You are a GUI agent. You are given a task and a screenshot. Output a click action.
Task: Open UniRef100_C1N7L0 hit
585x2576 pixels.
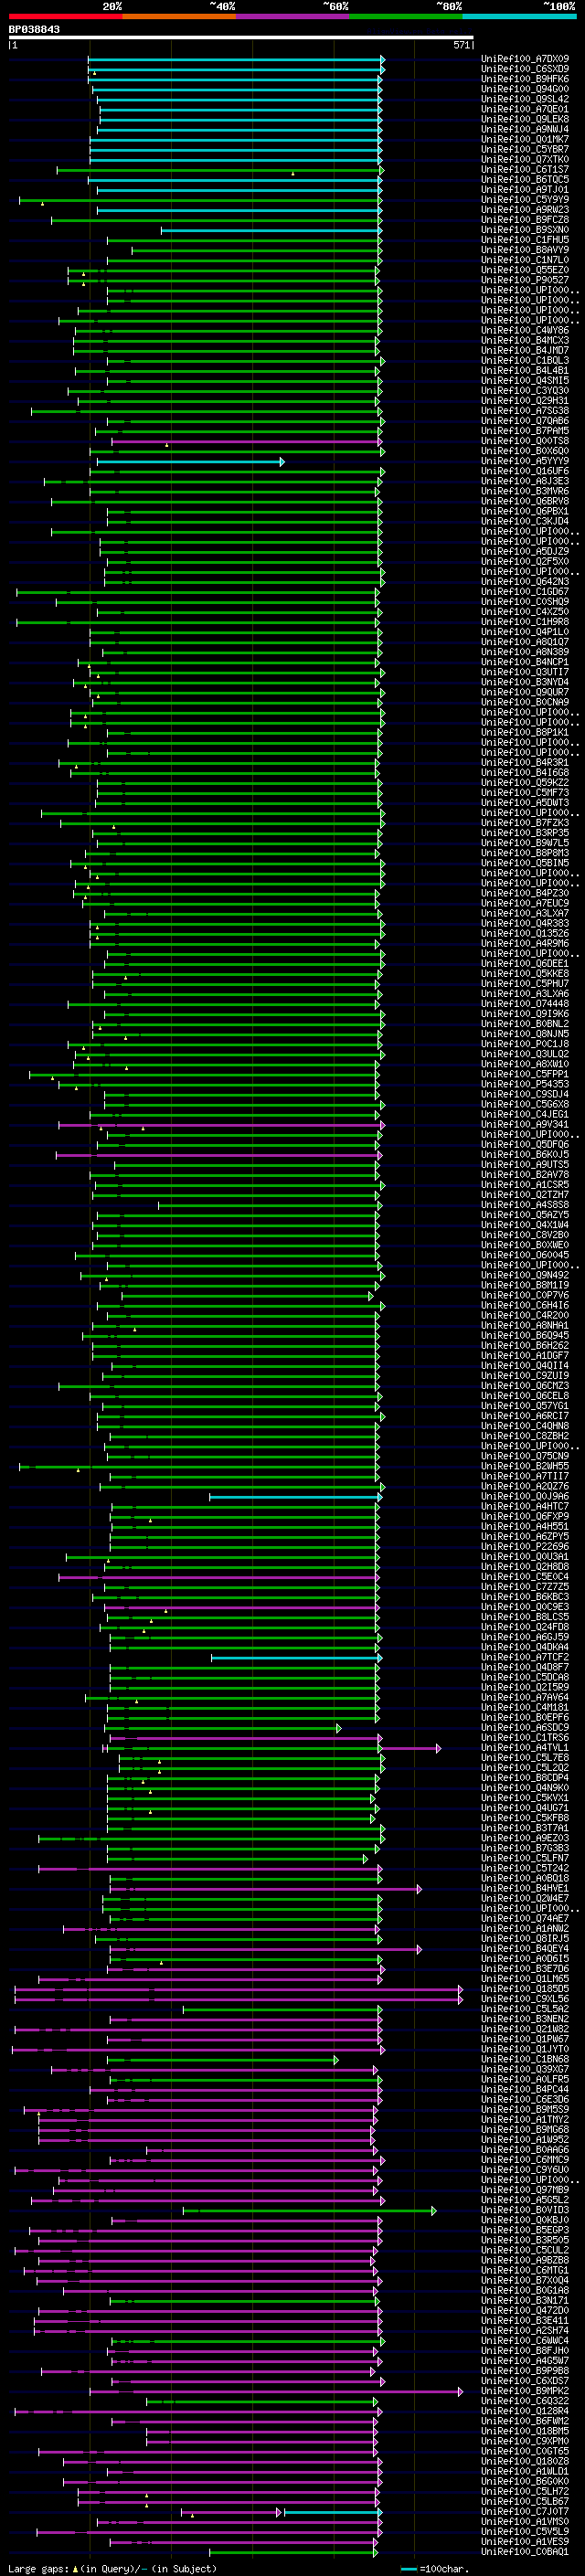click(525, 260)
